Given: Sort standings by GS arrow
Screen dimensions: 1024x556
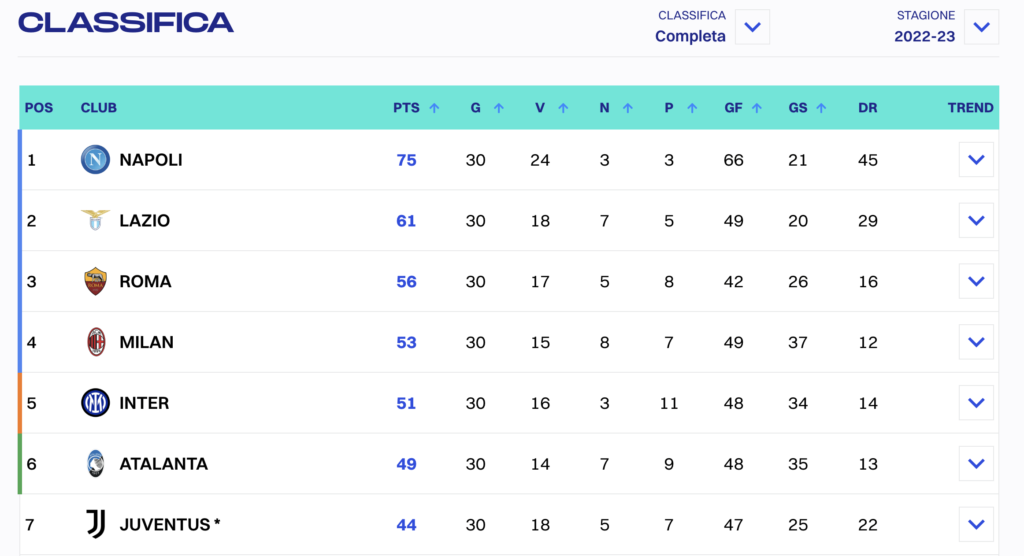Looking at the screenshot, I should (x=821, y=108).
